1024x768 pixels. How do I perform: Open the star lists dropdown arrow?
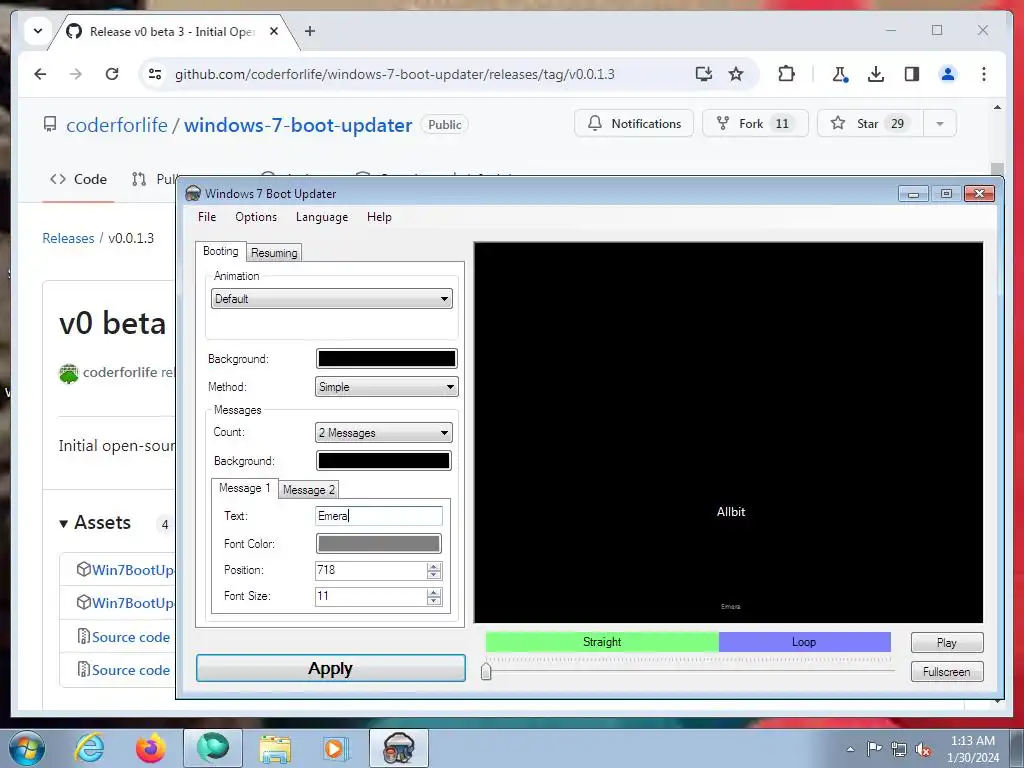tap(940, 123)
